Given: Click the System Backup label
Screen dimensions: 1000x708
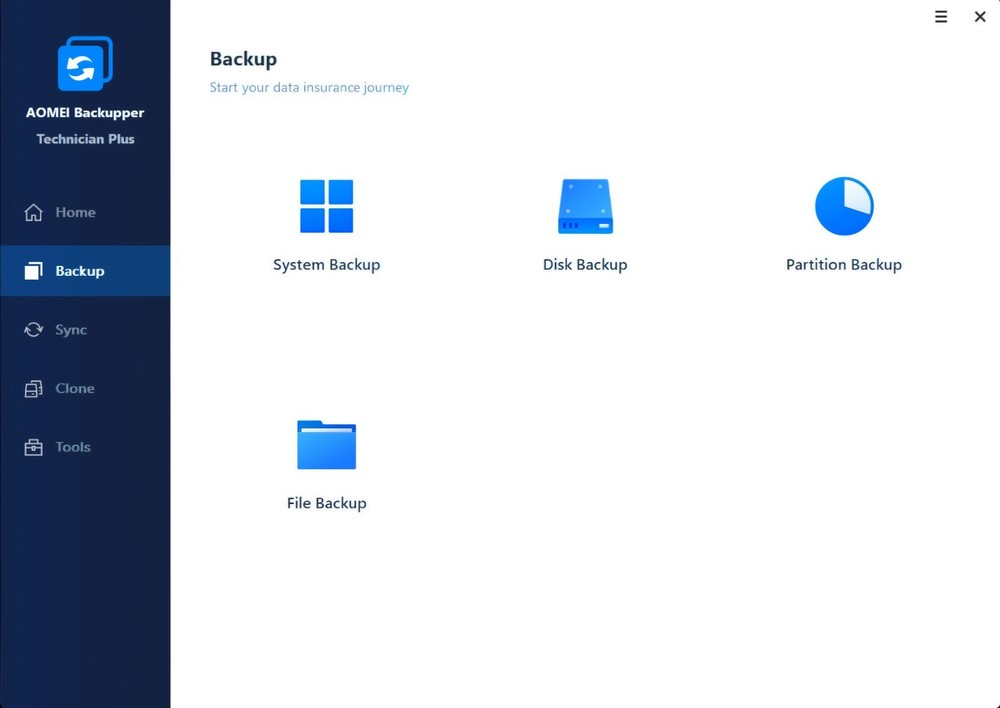Looking at the screenshot, I should [x=326, y=264].
